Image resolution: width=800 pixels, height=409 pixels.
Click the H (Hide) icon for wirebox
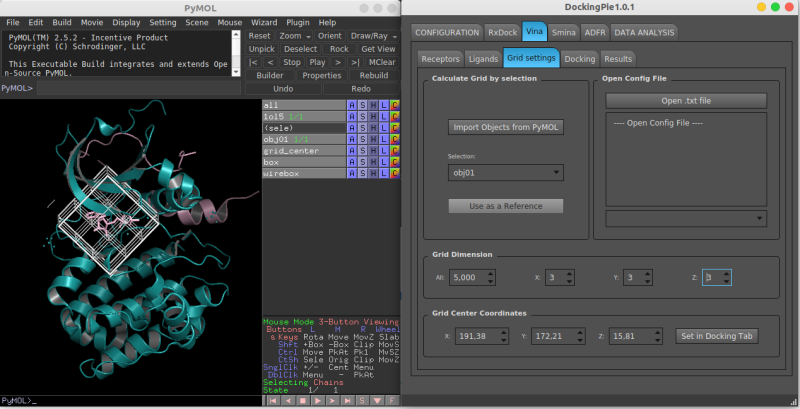pos(373,173)
